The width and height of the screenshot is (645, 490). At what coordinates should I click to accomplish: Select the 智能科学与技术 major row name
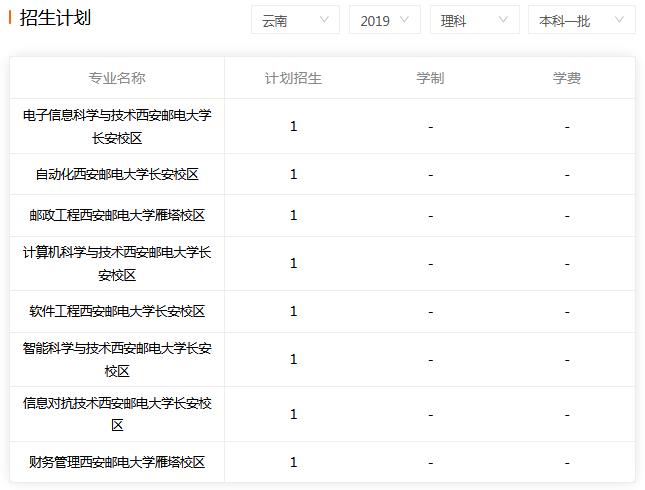[117, 360]
